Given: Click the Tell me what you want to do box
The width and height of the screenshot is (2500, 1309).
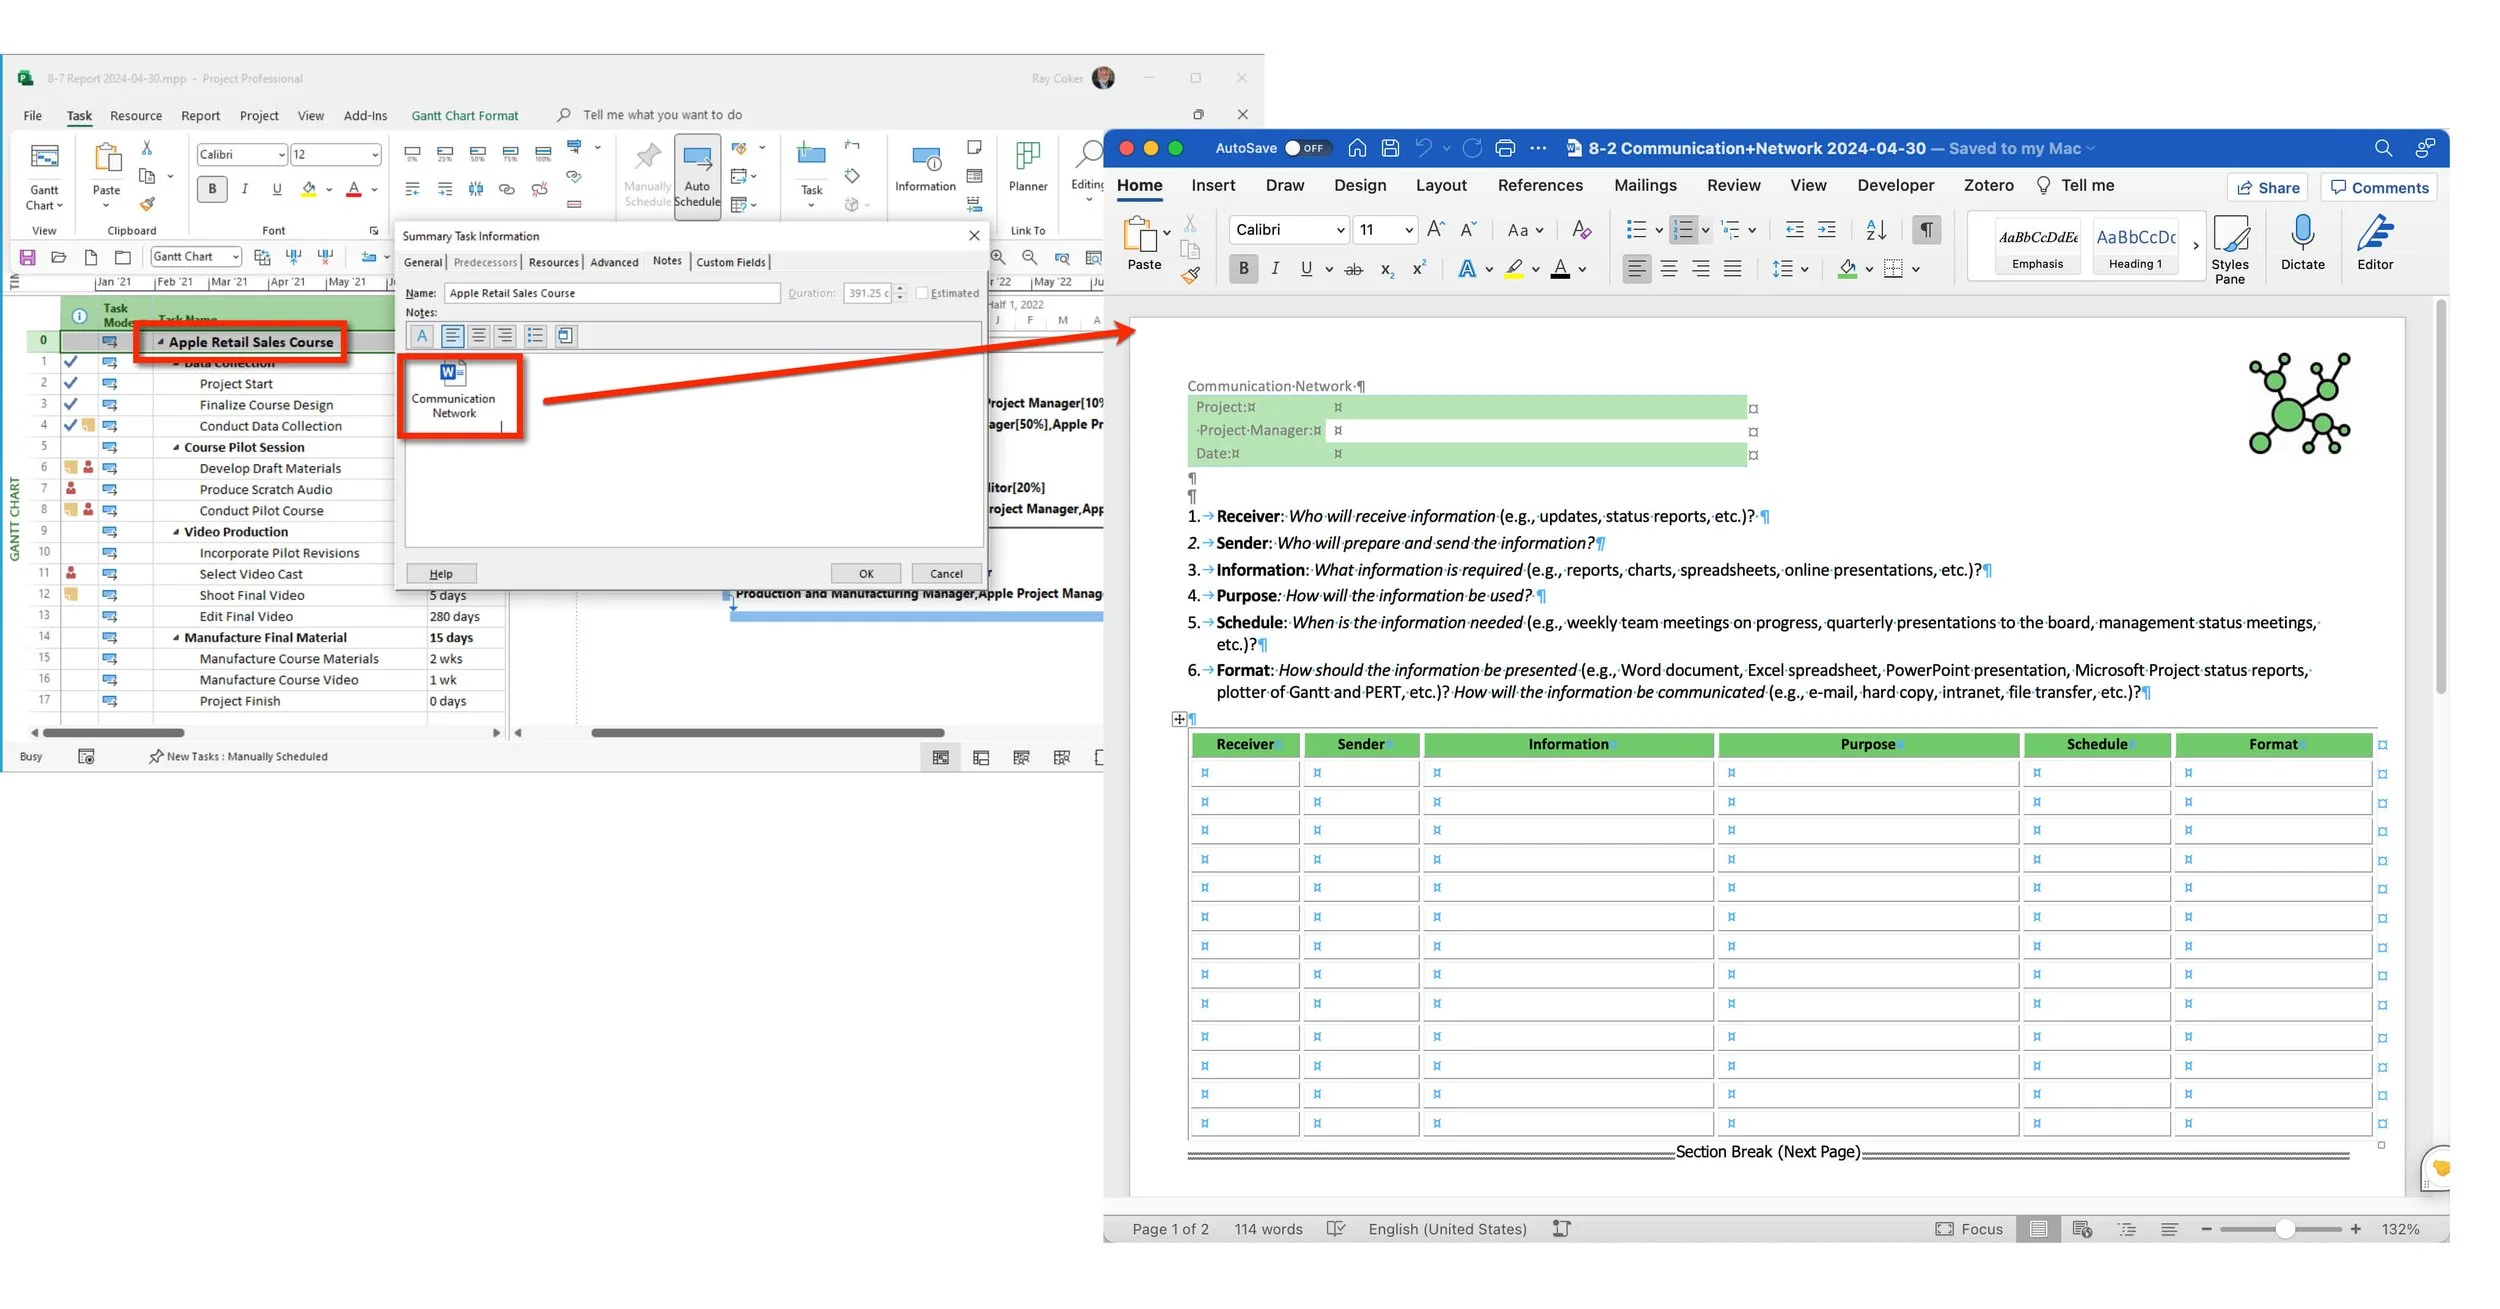Looking at the screenshot, I should point(662,115).
